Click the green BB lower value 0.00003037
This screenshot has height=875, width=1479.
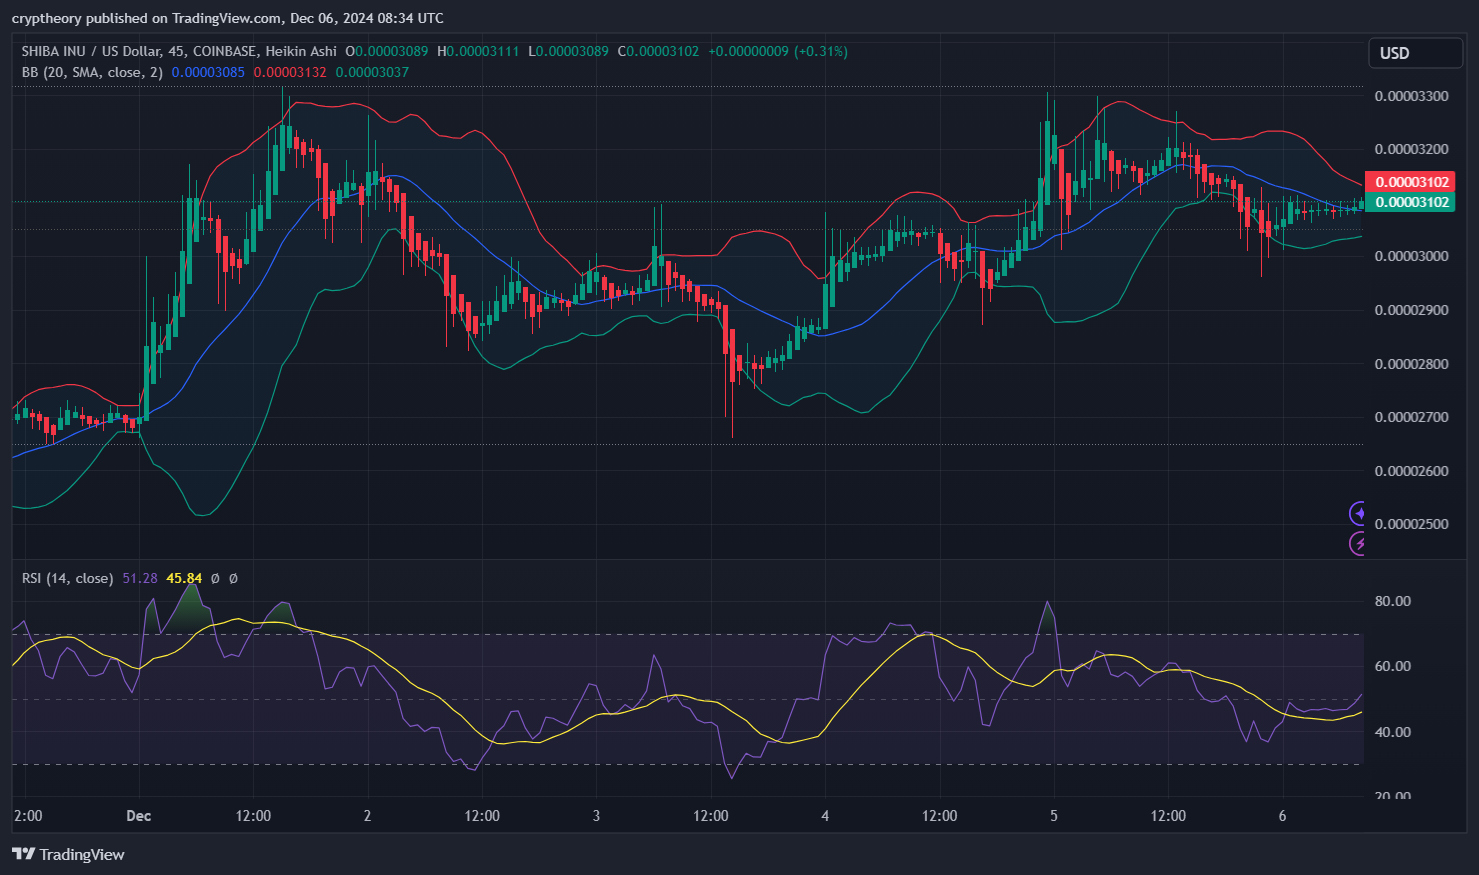coord(372,72)
